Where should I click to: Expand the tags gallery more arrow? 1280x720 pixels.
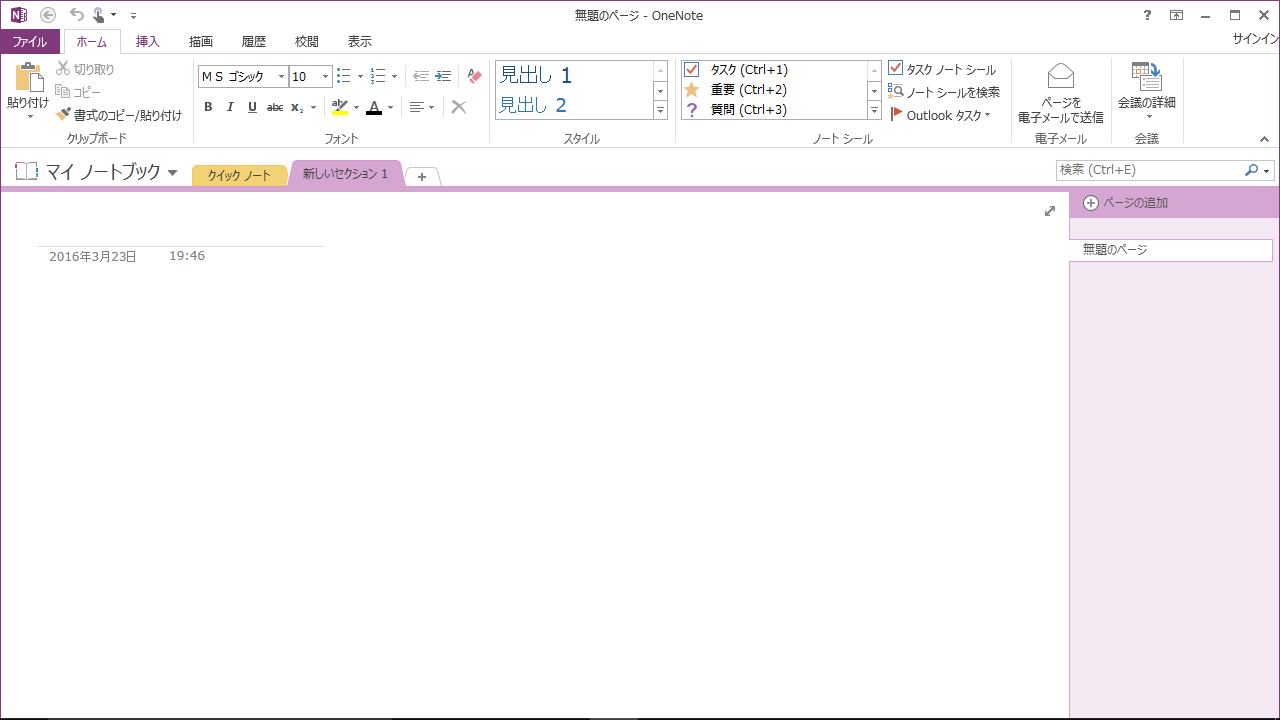(x=874, y=111)
